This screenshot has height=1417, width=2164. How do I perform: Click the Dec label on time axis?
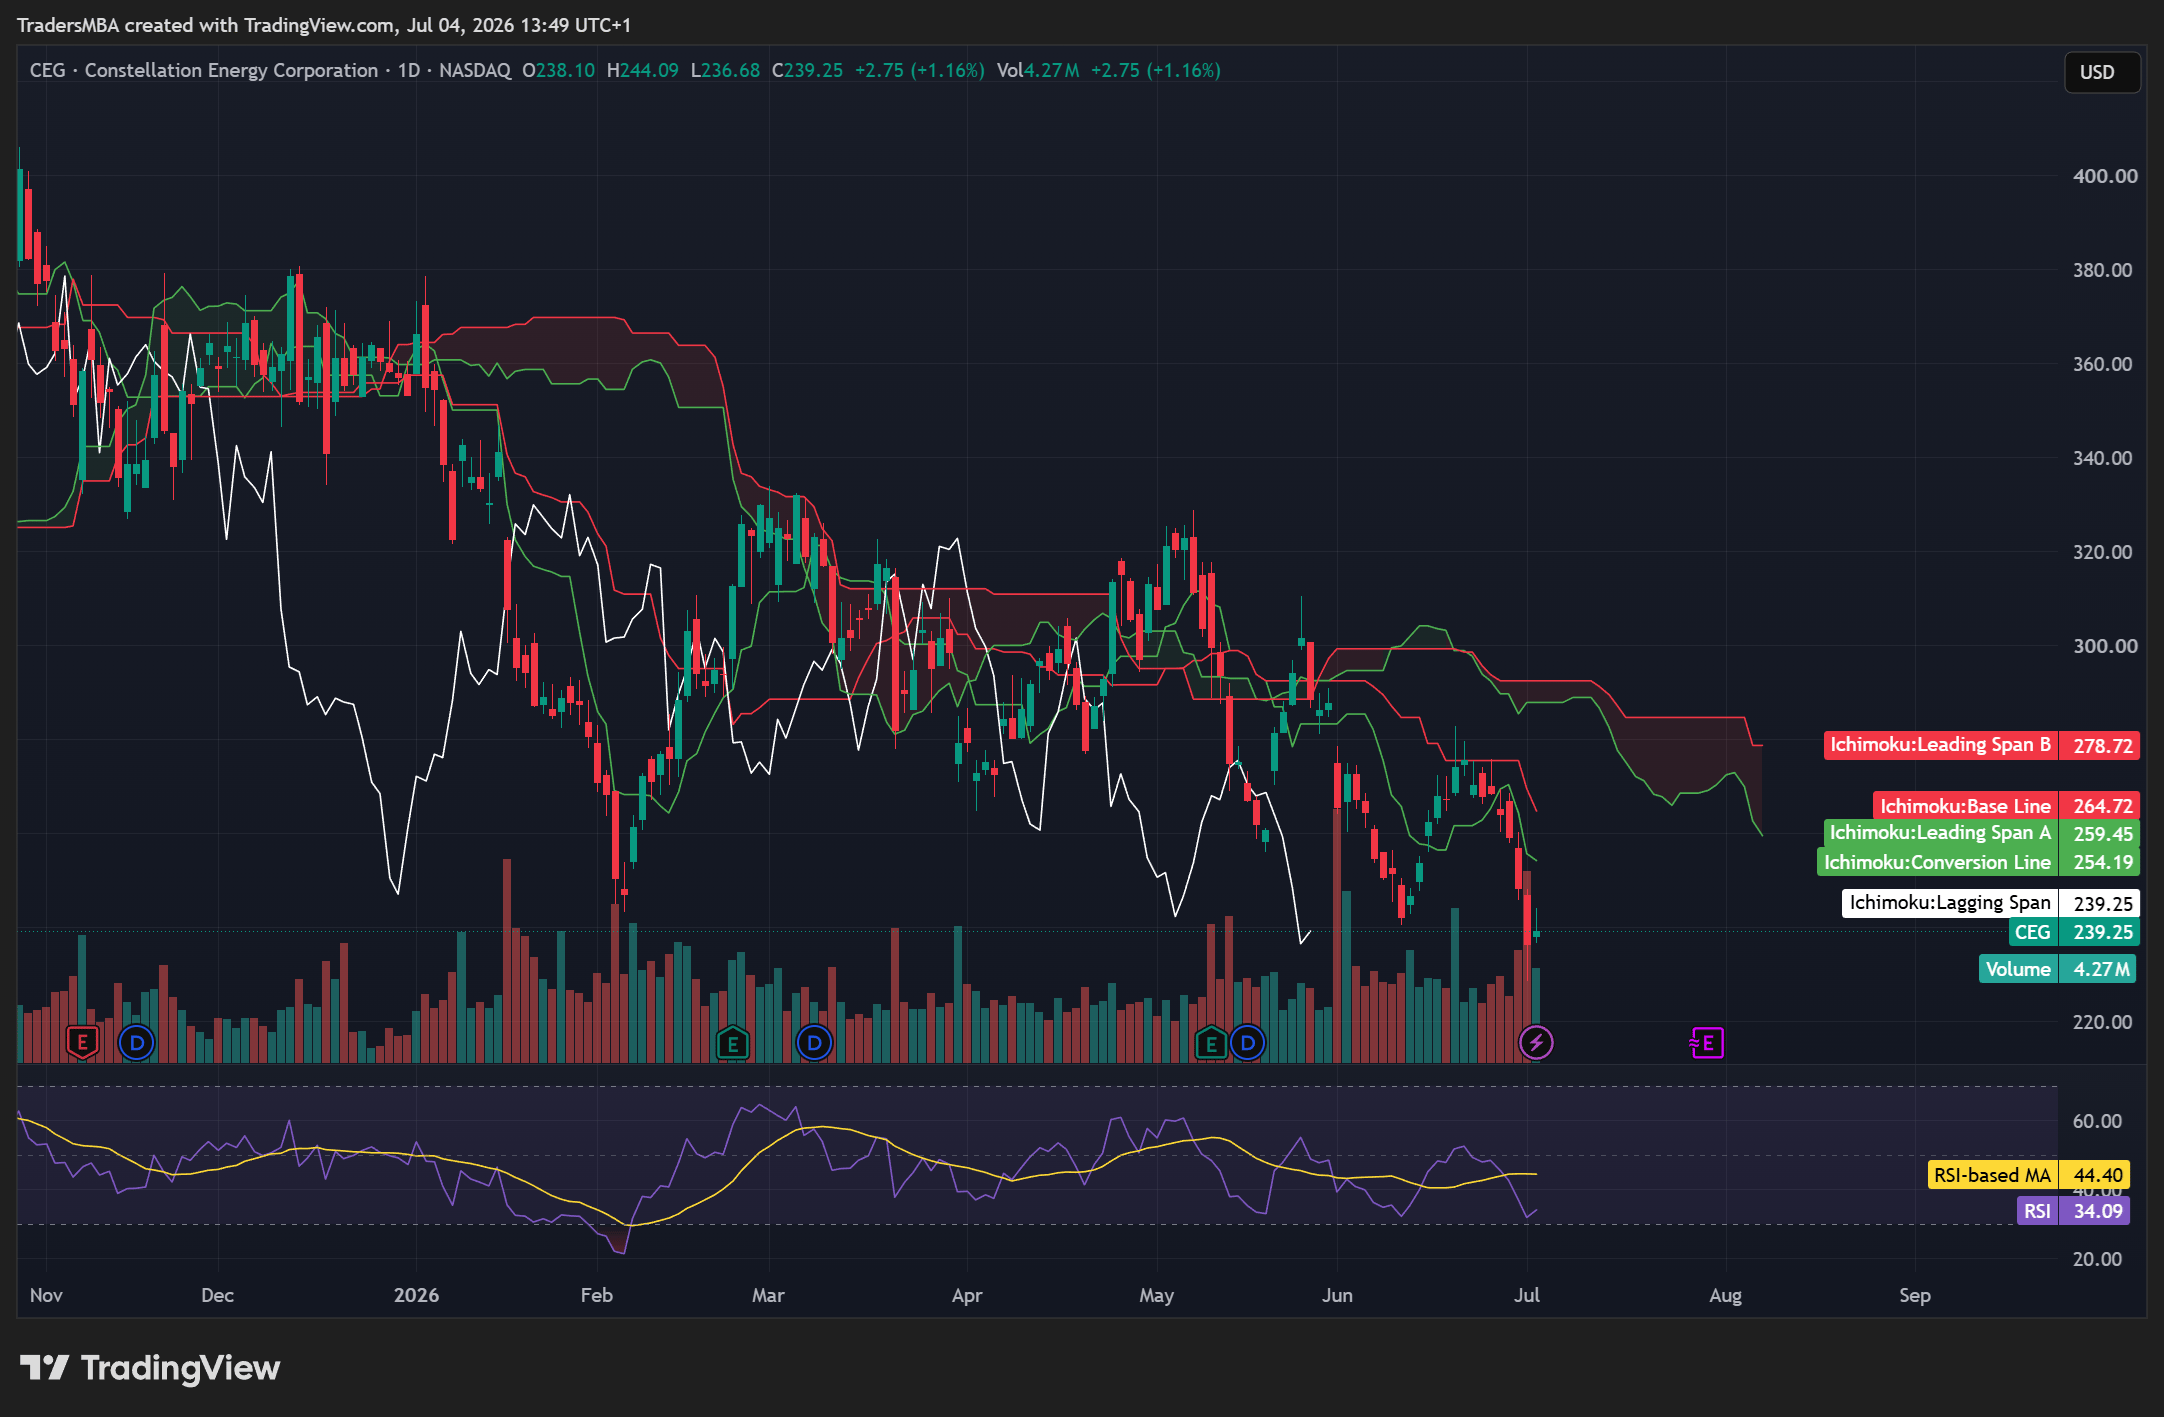pyautogui.click(x=217, y=1295)
